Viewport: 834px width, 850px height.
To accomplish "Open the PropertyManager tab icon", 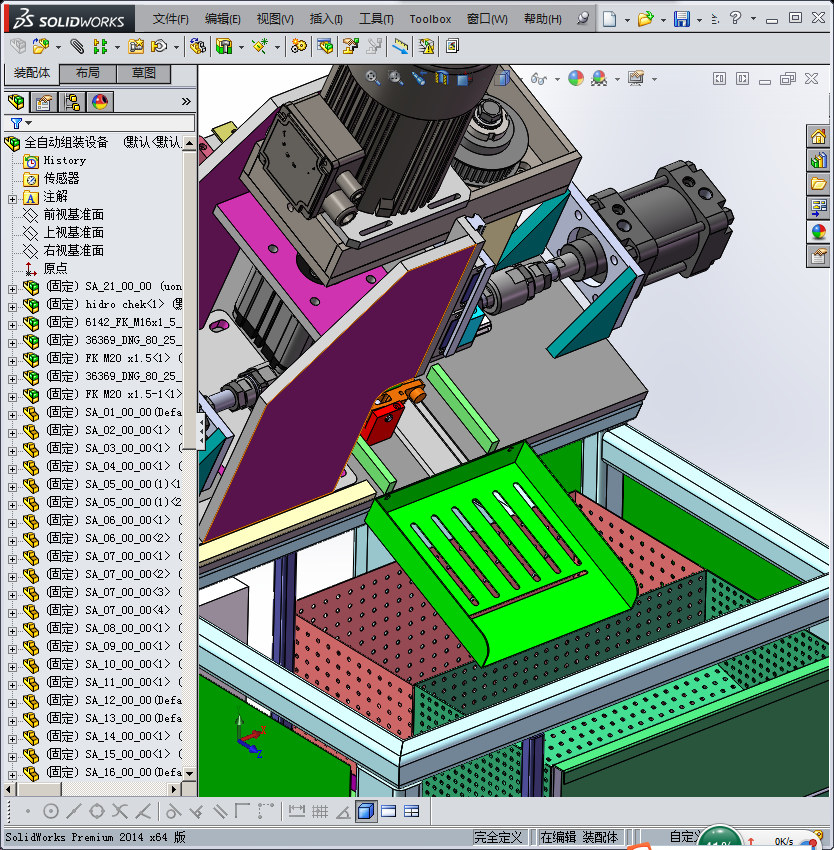I will [44, 101].
